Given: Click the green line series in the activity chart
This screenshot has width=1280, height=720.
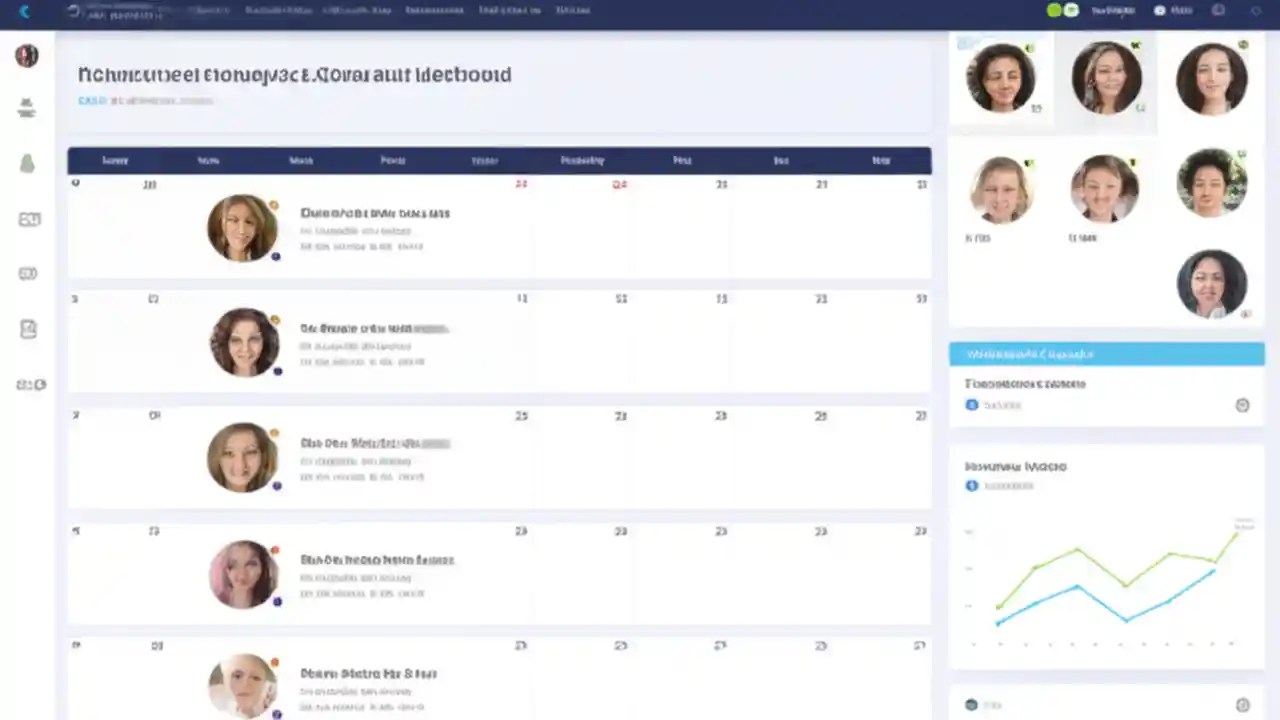Looking at the screenshot, I should click(x=1075, y=551).
